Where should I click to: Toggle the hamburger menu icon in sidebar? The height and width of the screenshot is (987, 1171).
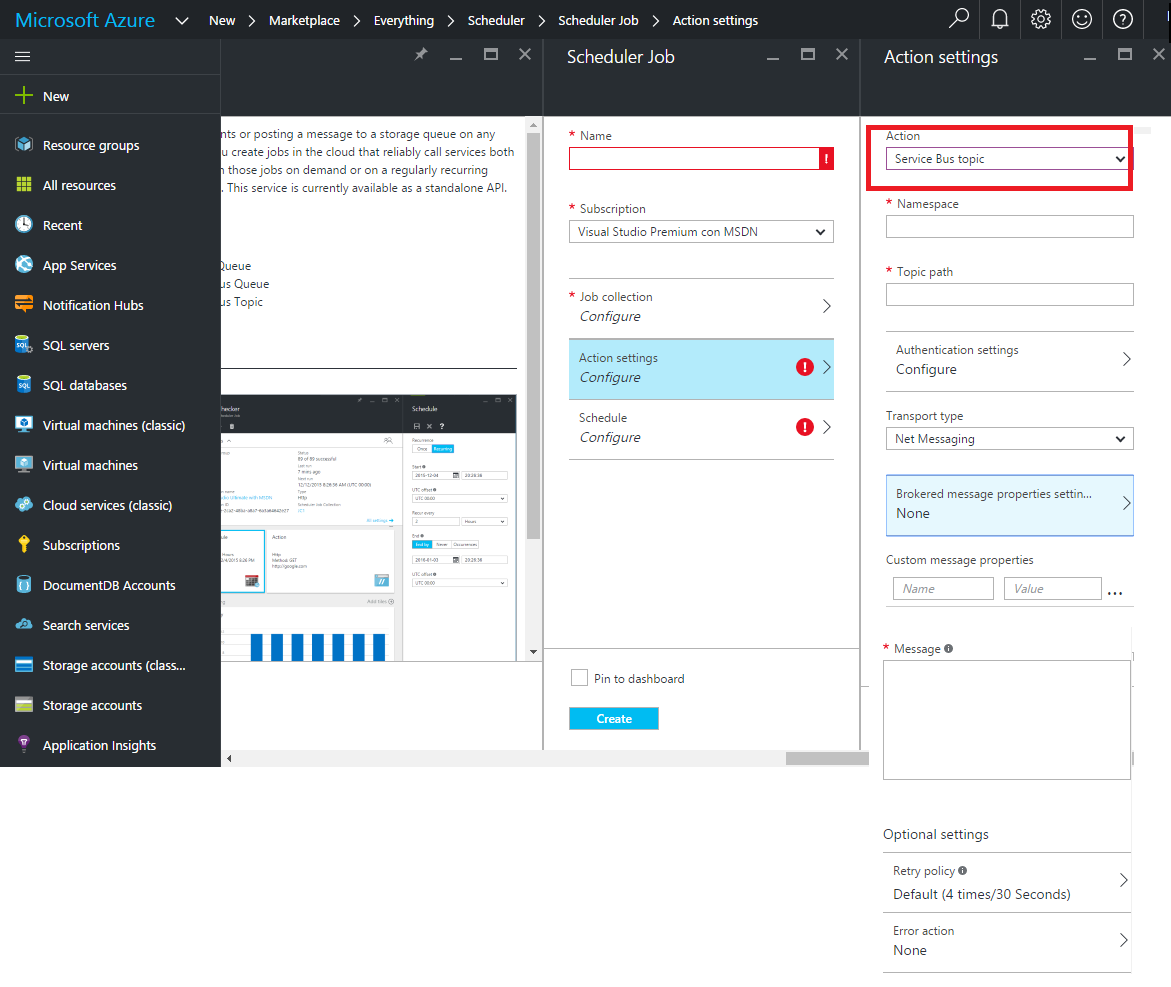[x=22, y=57]
